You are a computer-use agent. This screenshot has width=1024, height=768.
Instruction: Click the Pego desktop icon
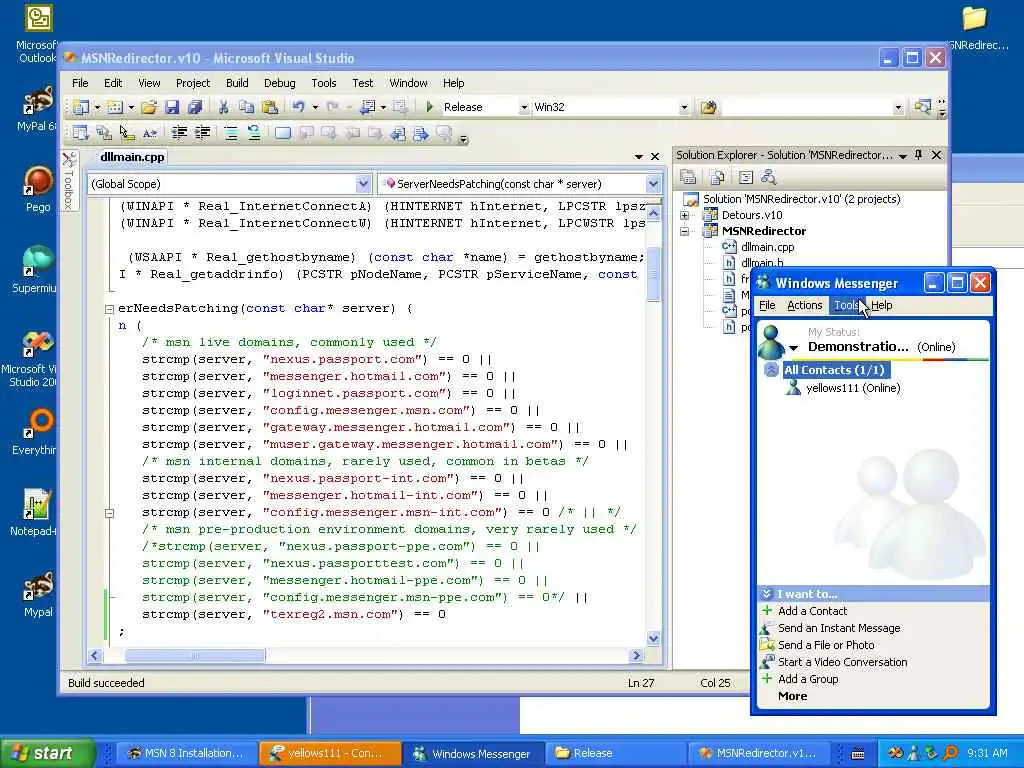click(38, 189)
